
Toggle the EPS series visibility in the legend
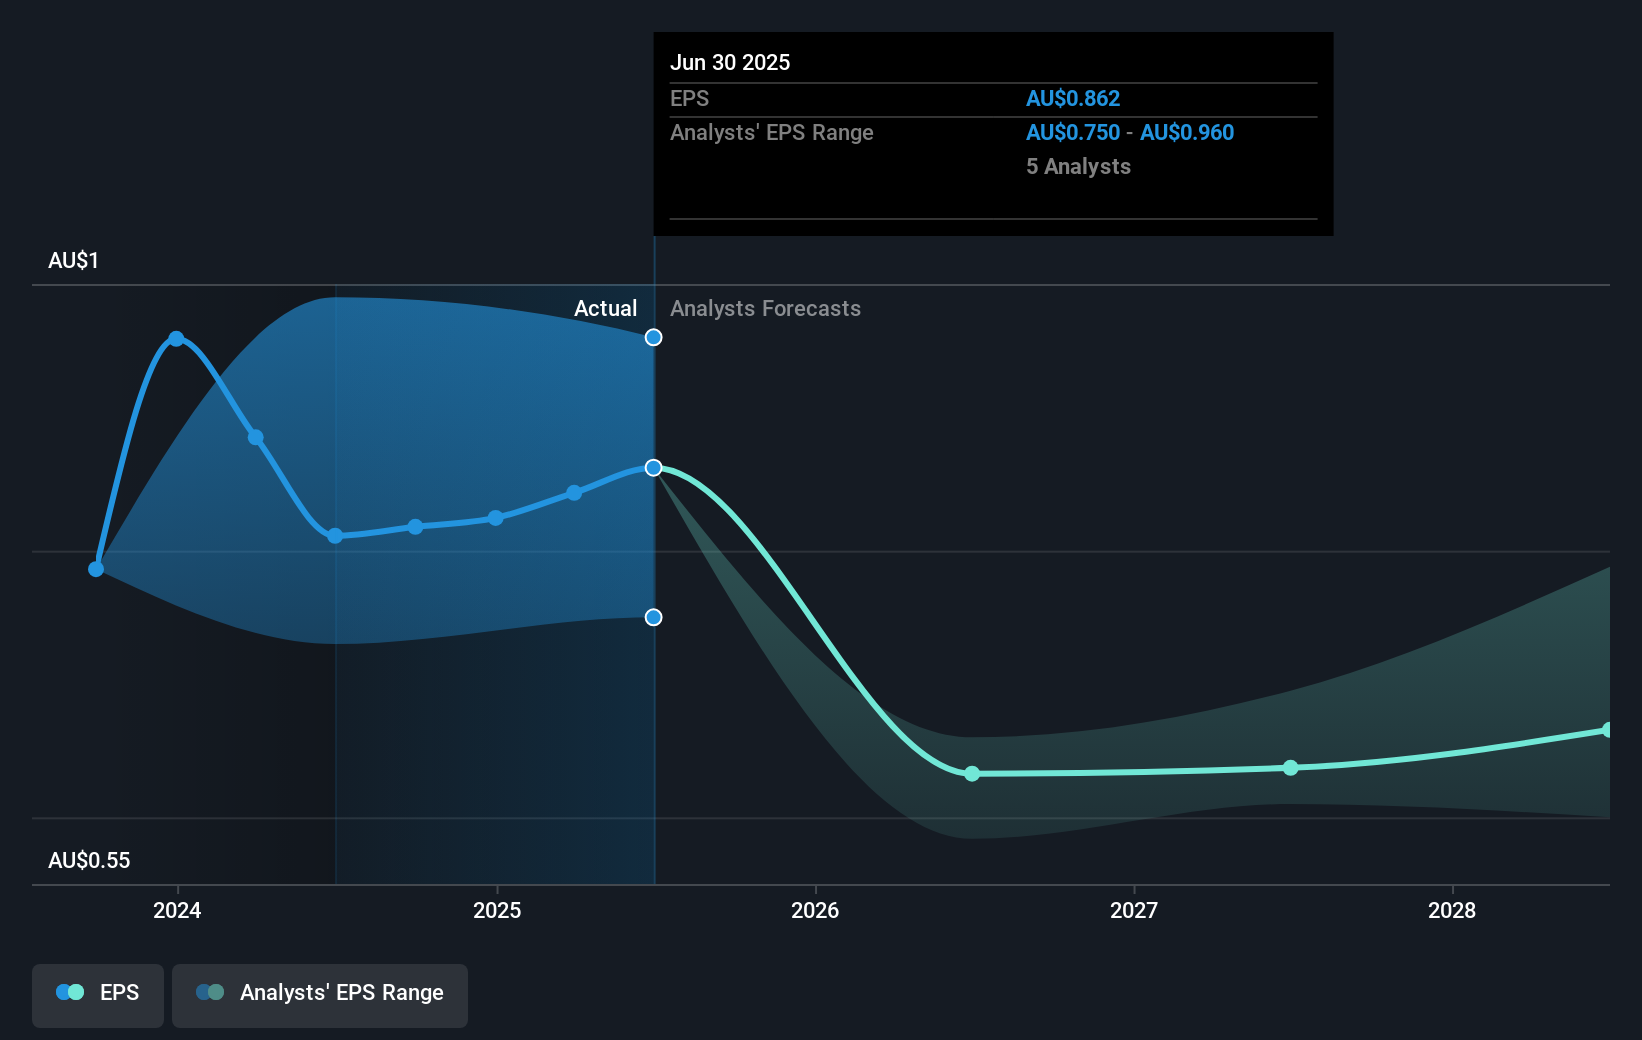(97, 995)
